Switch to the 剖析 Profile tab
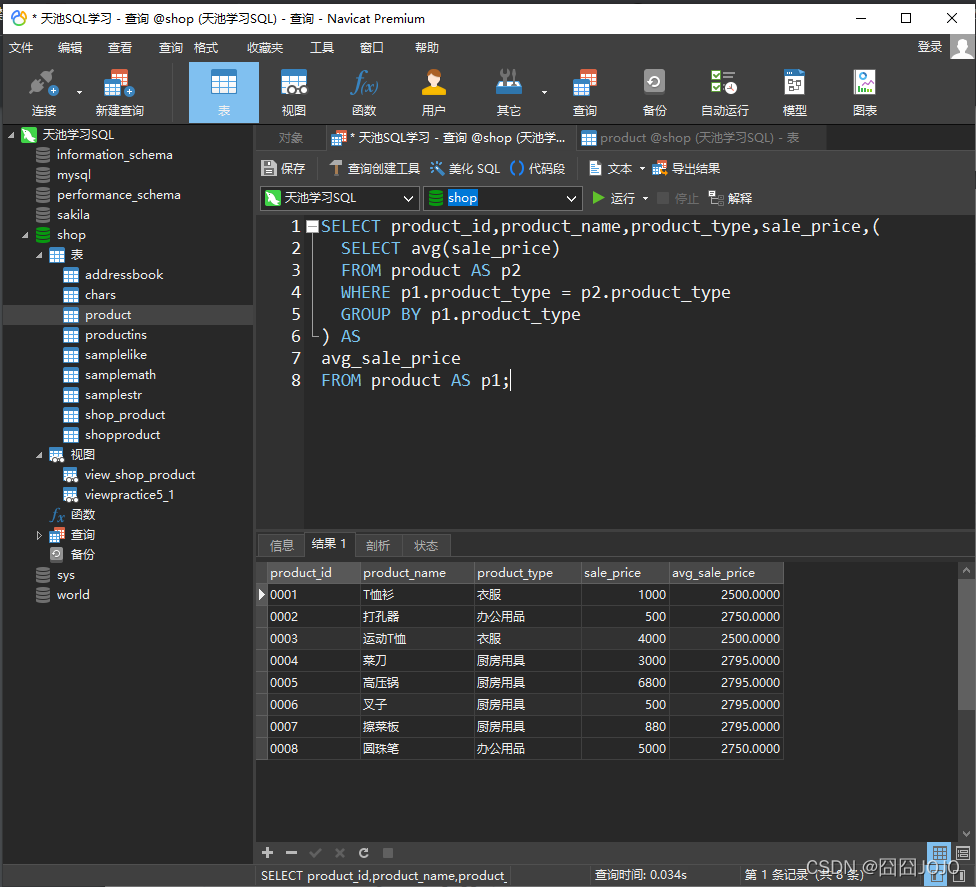 coord(378,546)
